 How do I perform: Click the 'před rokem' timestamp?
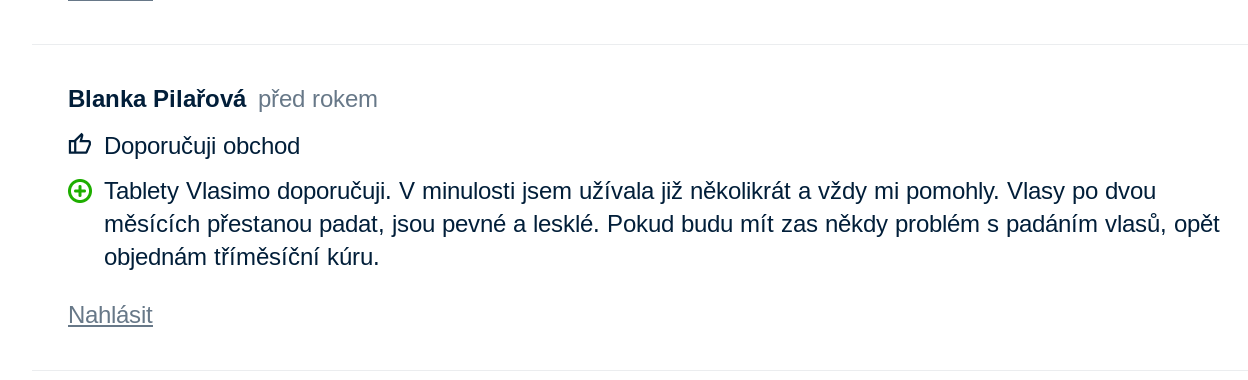(318, 99)
